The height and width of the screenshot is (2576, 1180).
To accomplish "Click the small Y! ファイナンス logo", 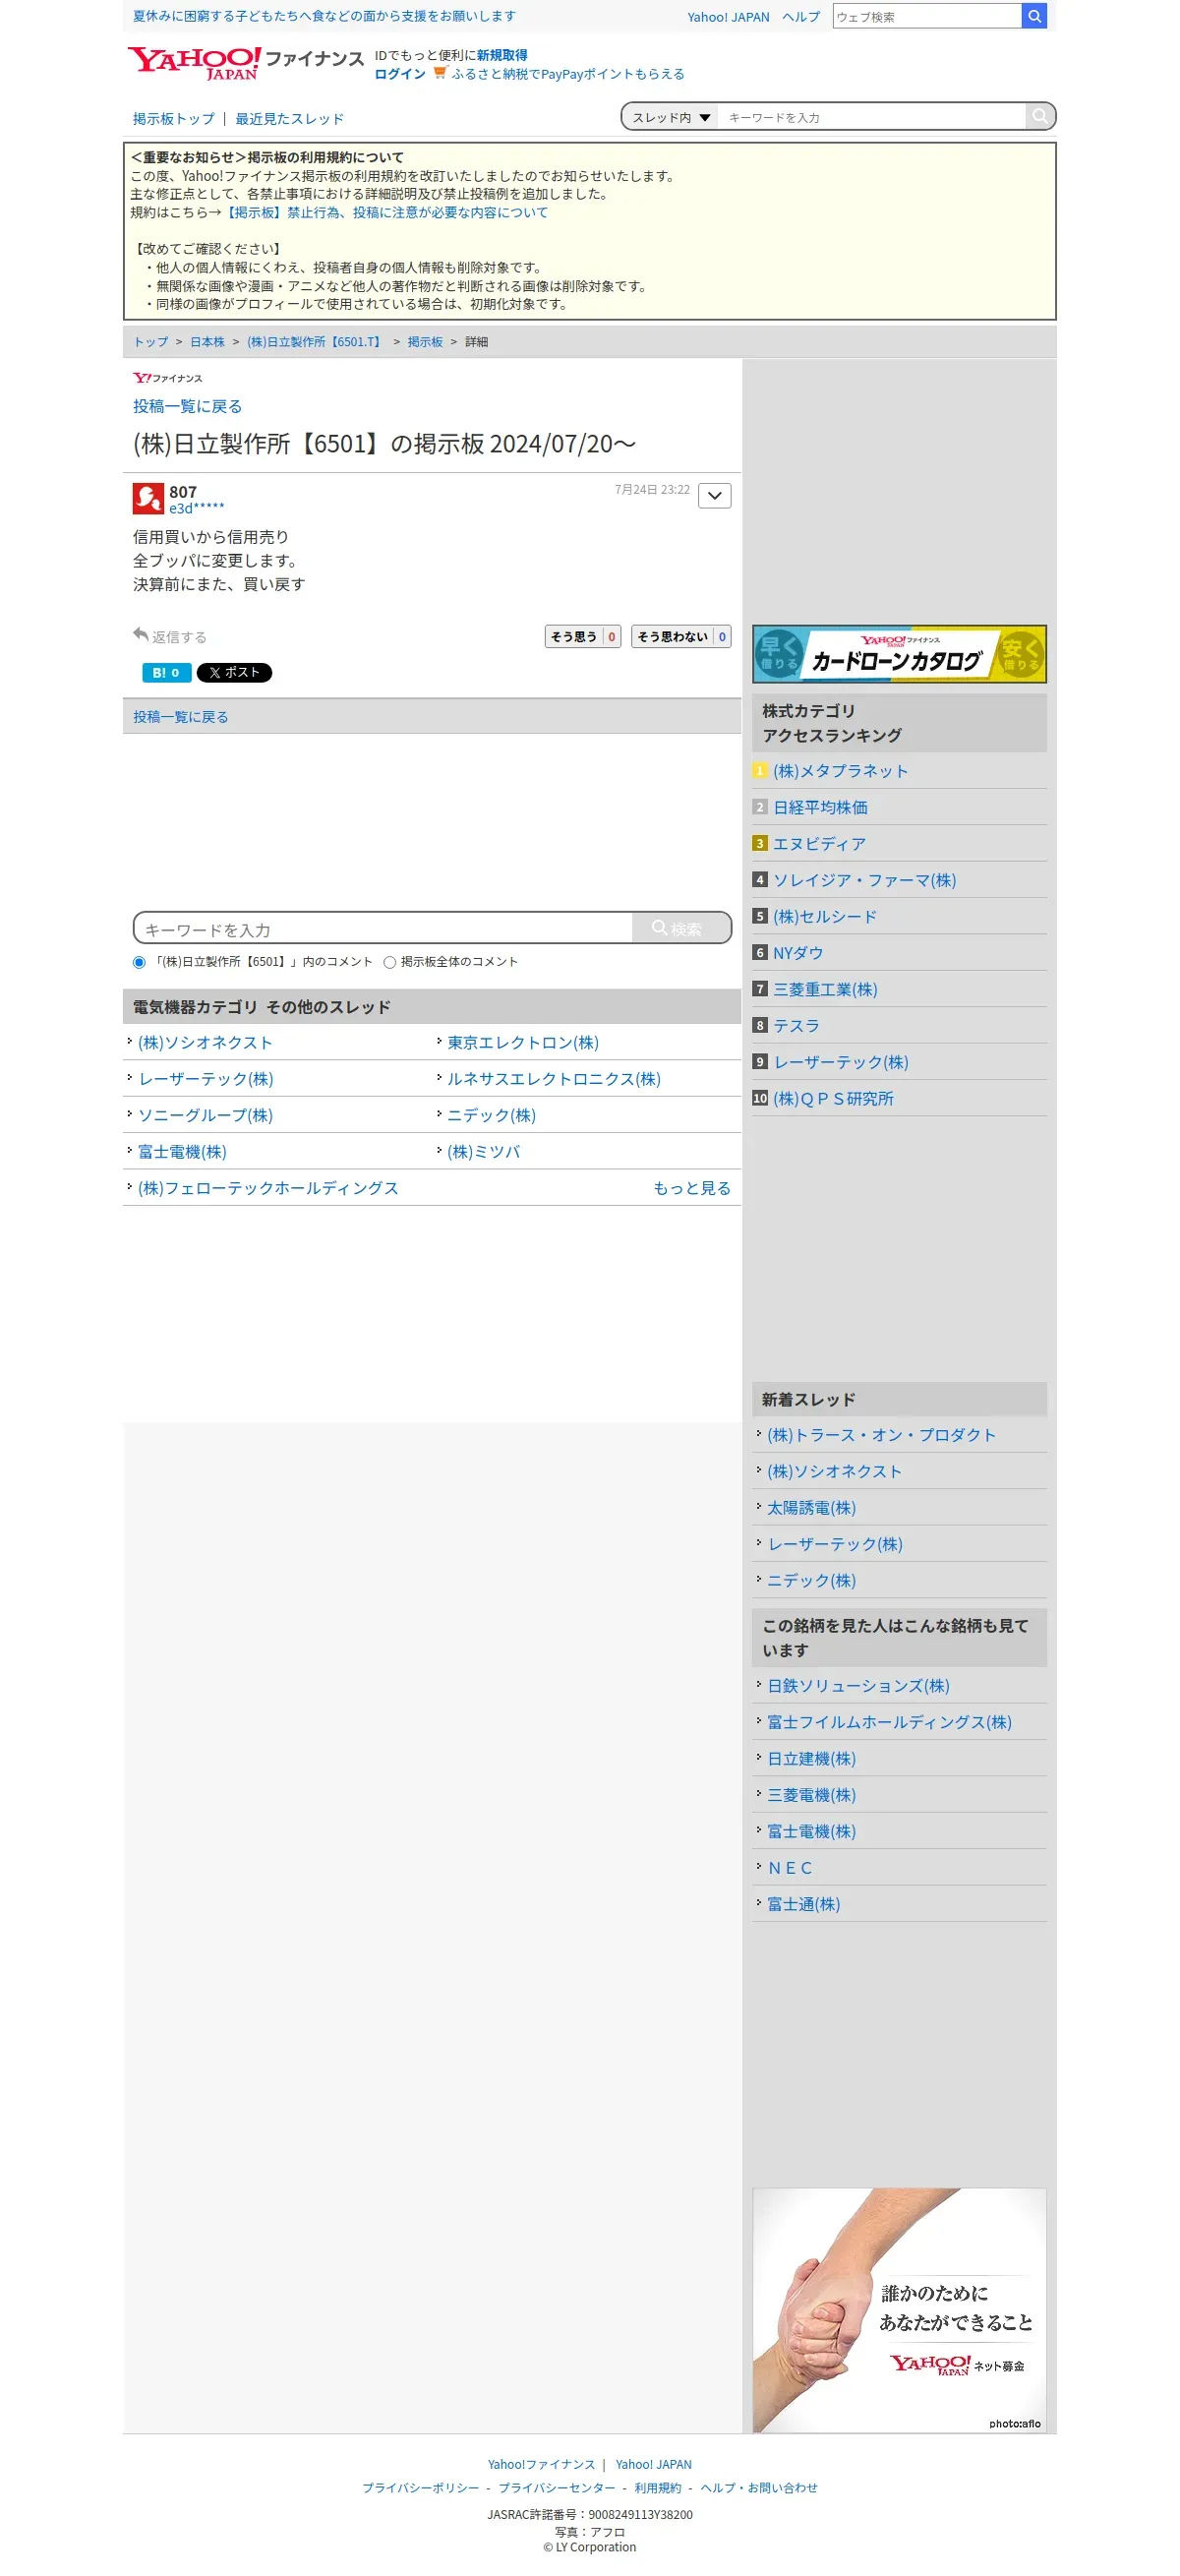I will (x=168, y=378).
